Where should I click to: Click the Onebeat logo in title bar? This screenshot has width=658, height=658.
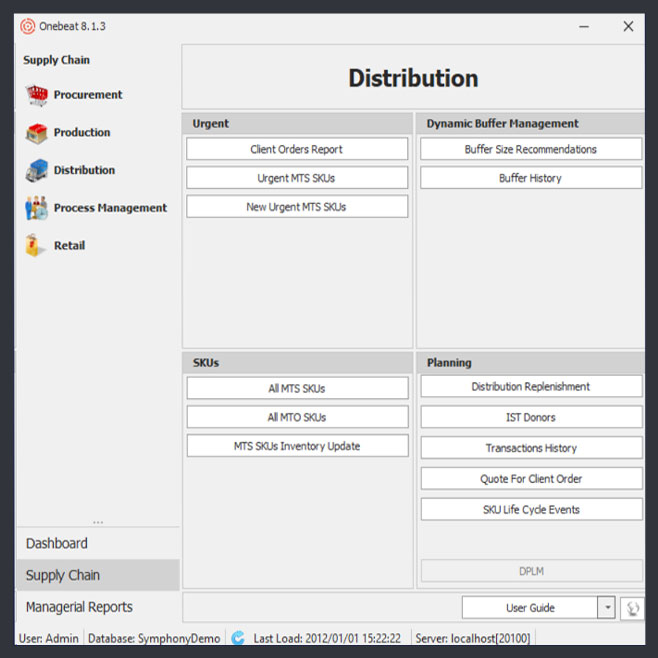27,27
